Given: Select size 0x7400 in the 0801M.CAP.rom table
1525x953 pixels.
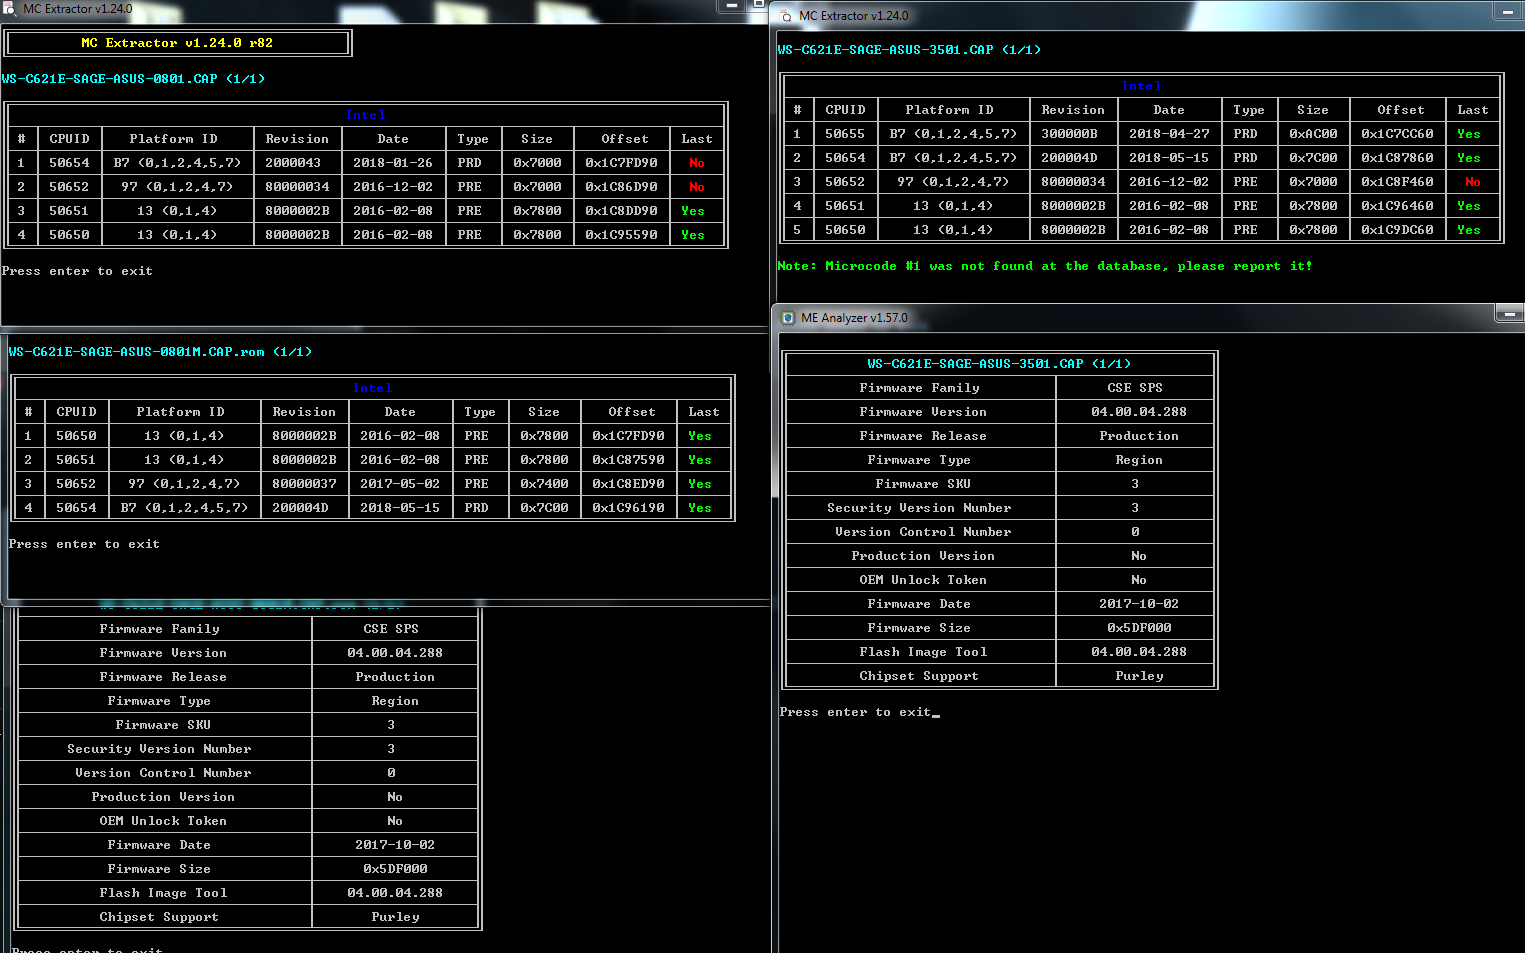Looking at the screenshot, I should tap(544, 484).
